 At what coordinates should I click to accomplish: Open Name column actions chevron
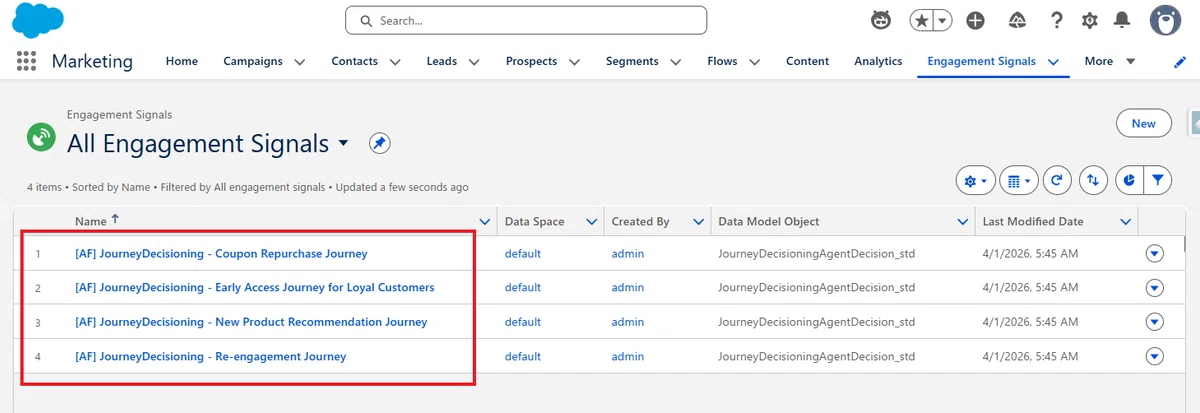coord(485,222)
